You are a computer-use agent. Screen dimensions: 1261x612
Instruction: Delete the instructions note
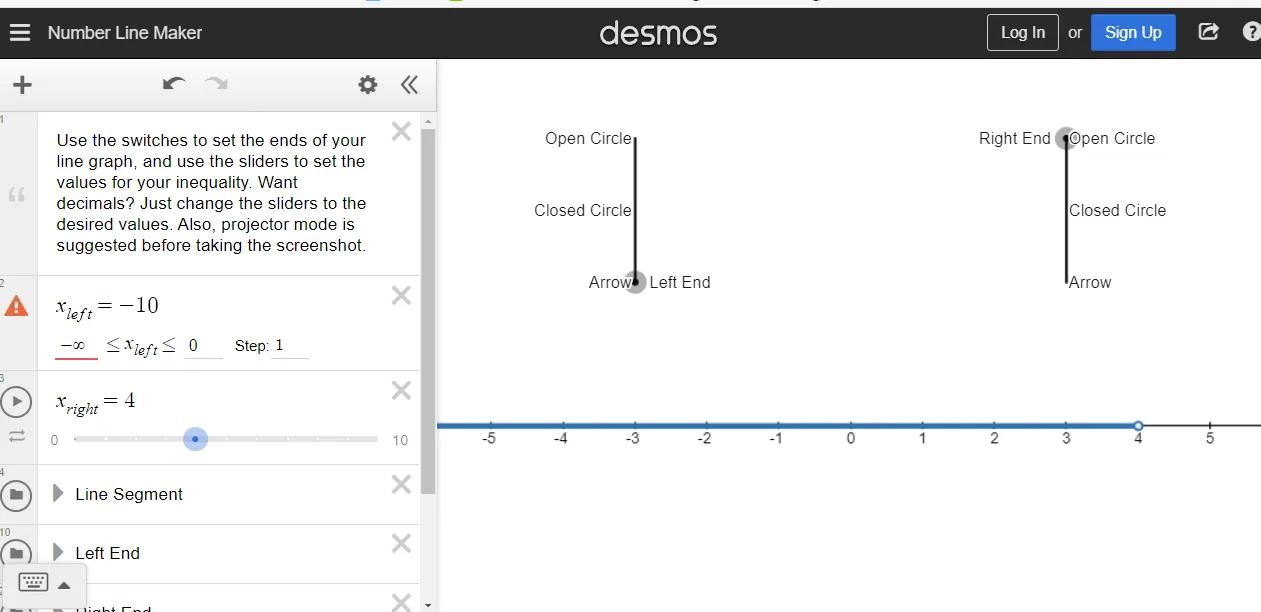[x=401, y=131]
